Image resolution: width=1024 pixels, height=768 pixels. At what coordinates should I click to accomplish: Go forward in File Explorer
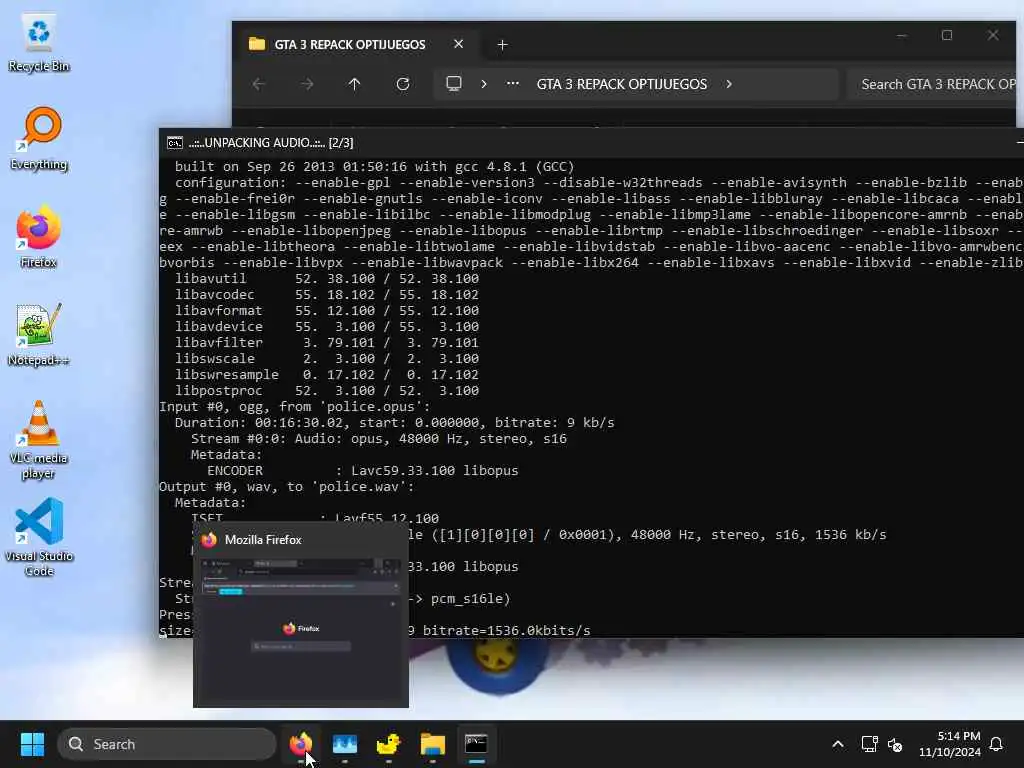point(307,84)
